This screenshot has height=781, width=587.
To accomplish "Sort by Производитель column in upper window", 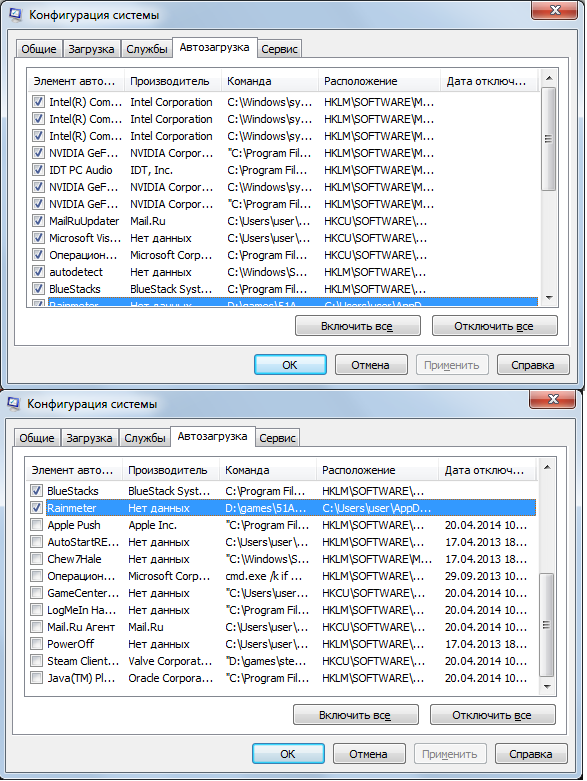I will 172,81.
